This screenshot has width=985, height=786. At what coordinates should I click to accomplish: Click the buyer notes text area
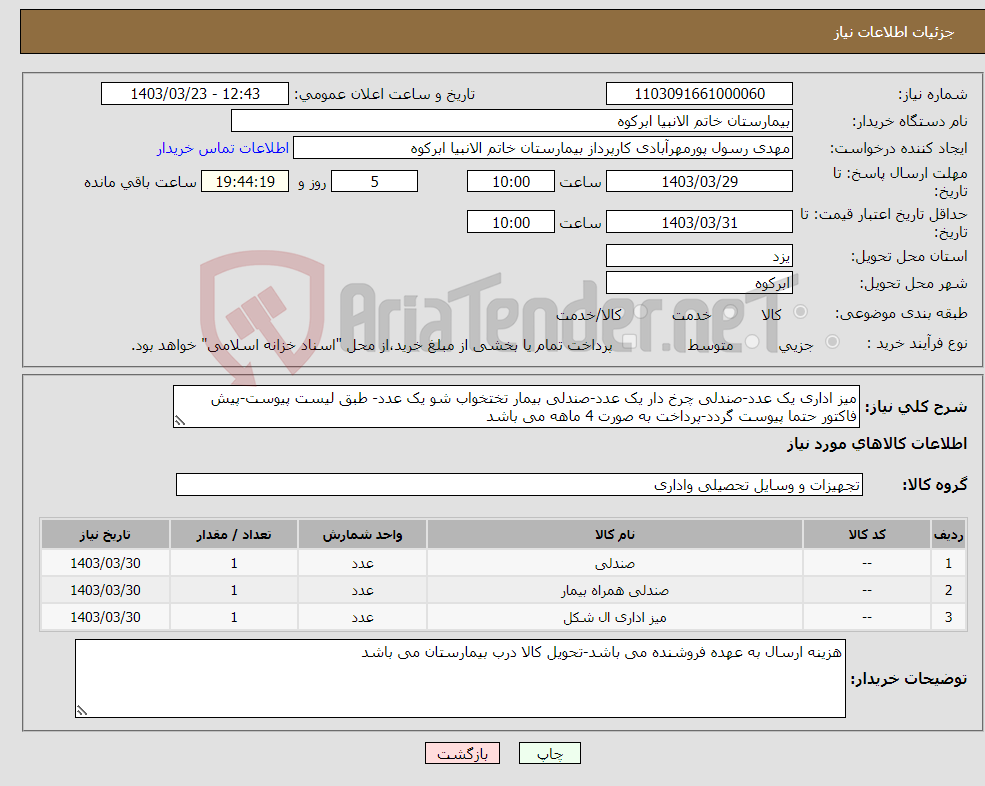[460, 679]
